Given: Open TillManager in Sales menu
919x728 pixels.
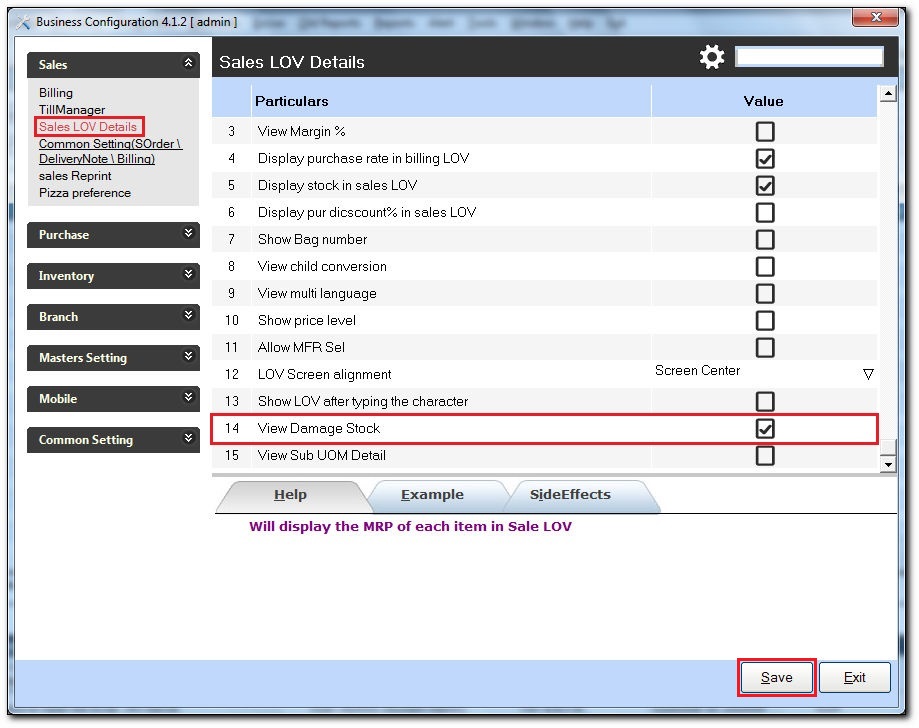Looking at the screenshot, I should click(x=72, y=110).
